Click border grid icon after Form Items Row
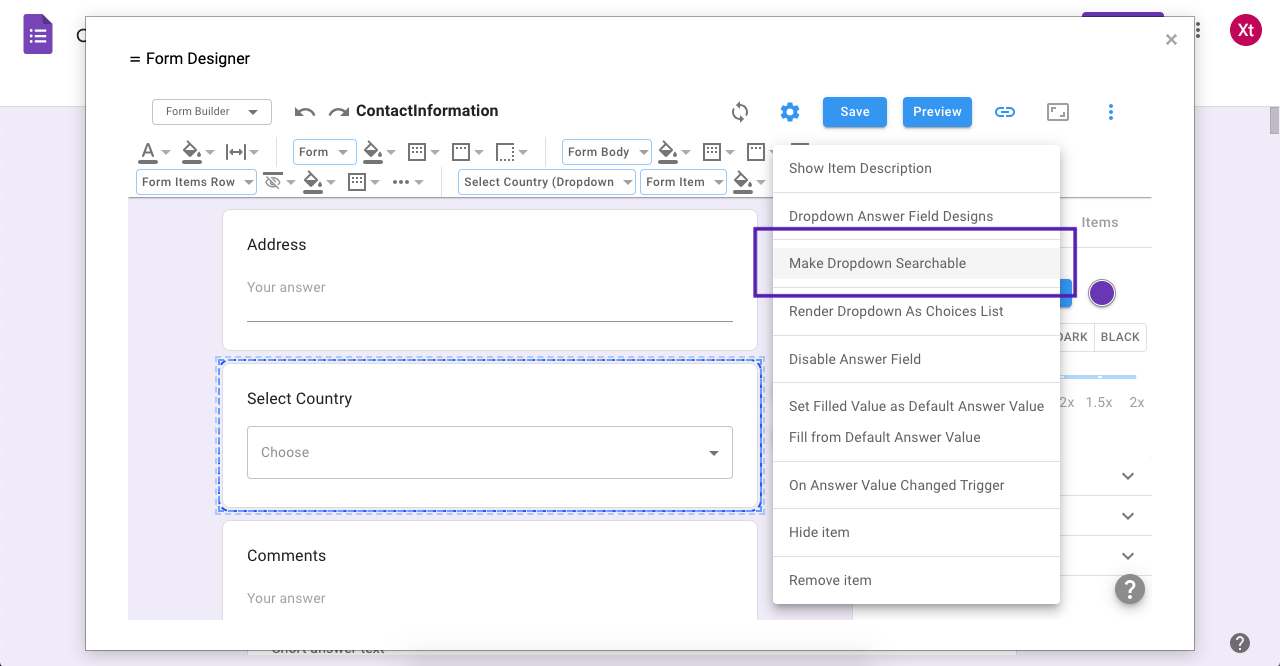This screenshot has width=1280, height=666. [x=357, y=182]
